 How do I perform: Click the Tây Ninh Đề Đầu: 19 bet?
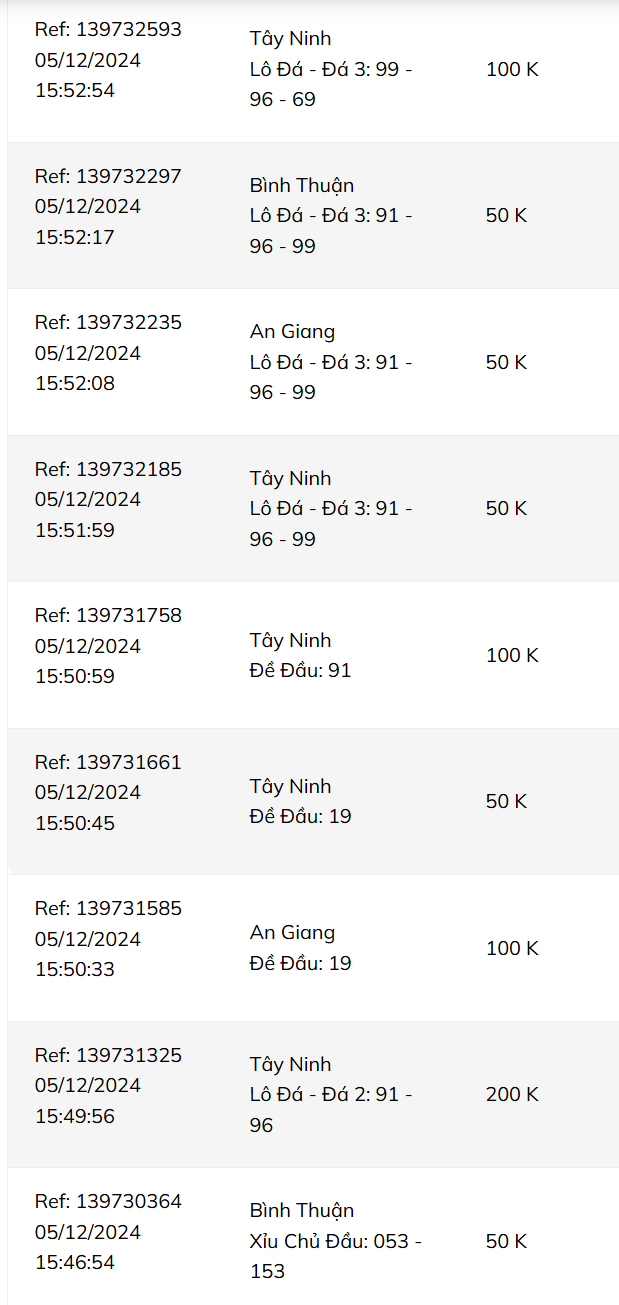click(x=300, y=802)
